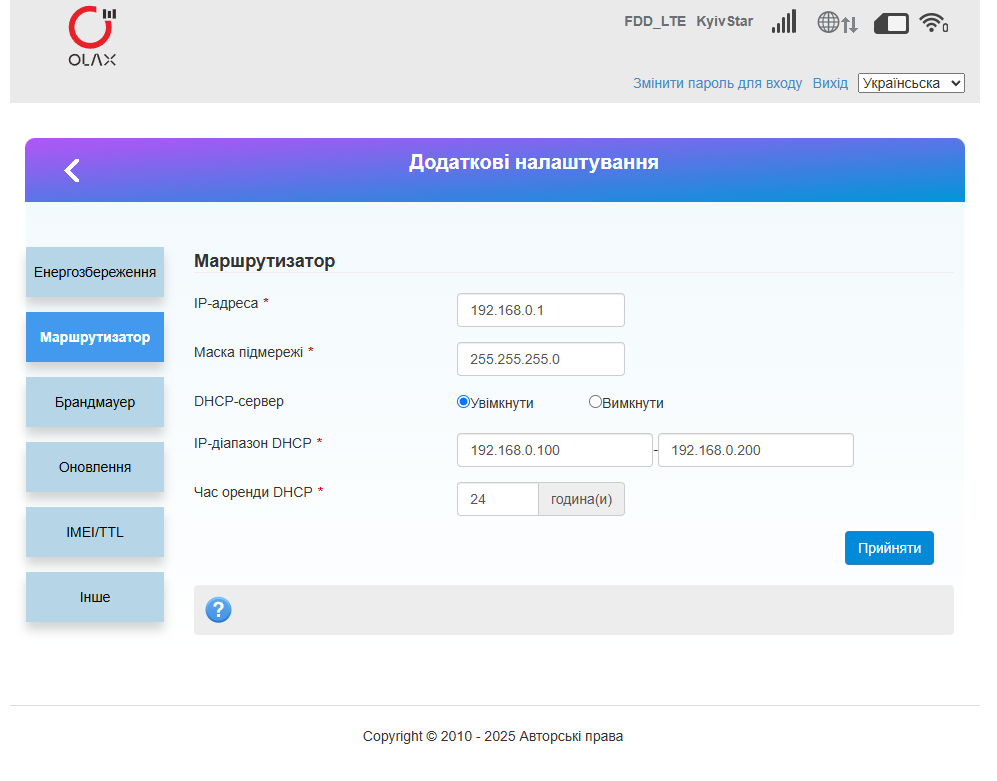Click the battery status icon
Image resolution: width=997 pixels, height=781 pixels.
891,24
